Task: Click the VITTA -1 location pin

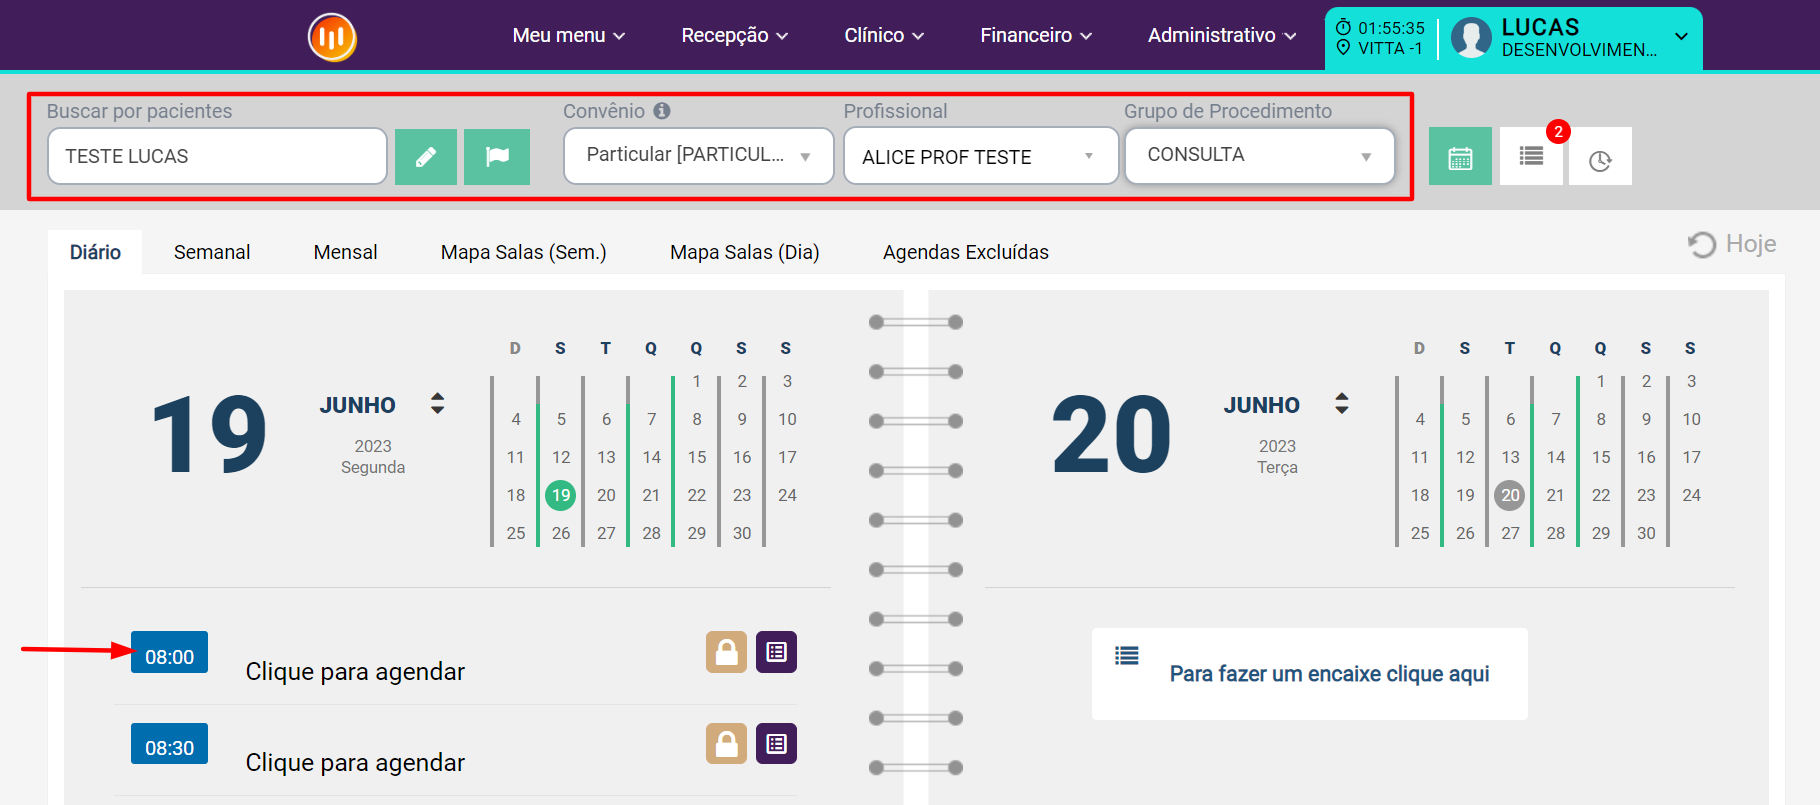Action: [1379, 48]
